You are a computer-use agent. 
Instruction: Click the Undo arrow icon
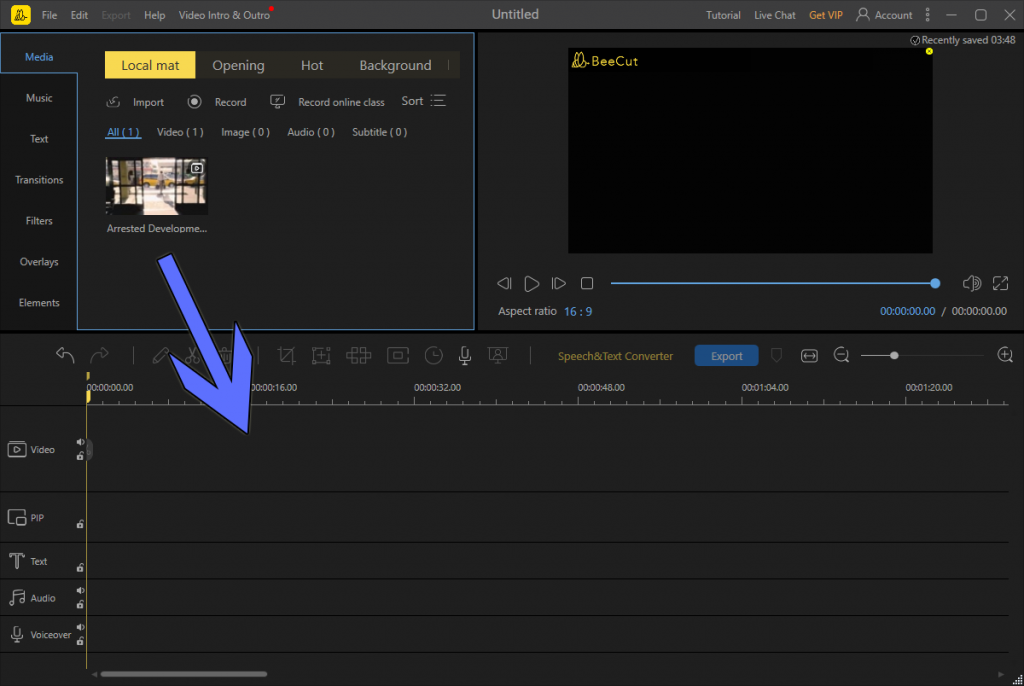point(65,355)
